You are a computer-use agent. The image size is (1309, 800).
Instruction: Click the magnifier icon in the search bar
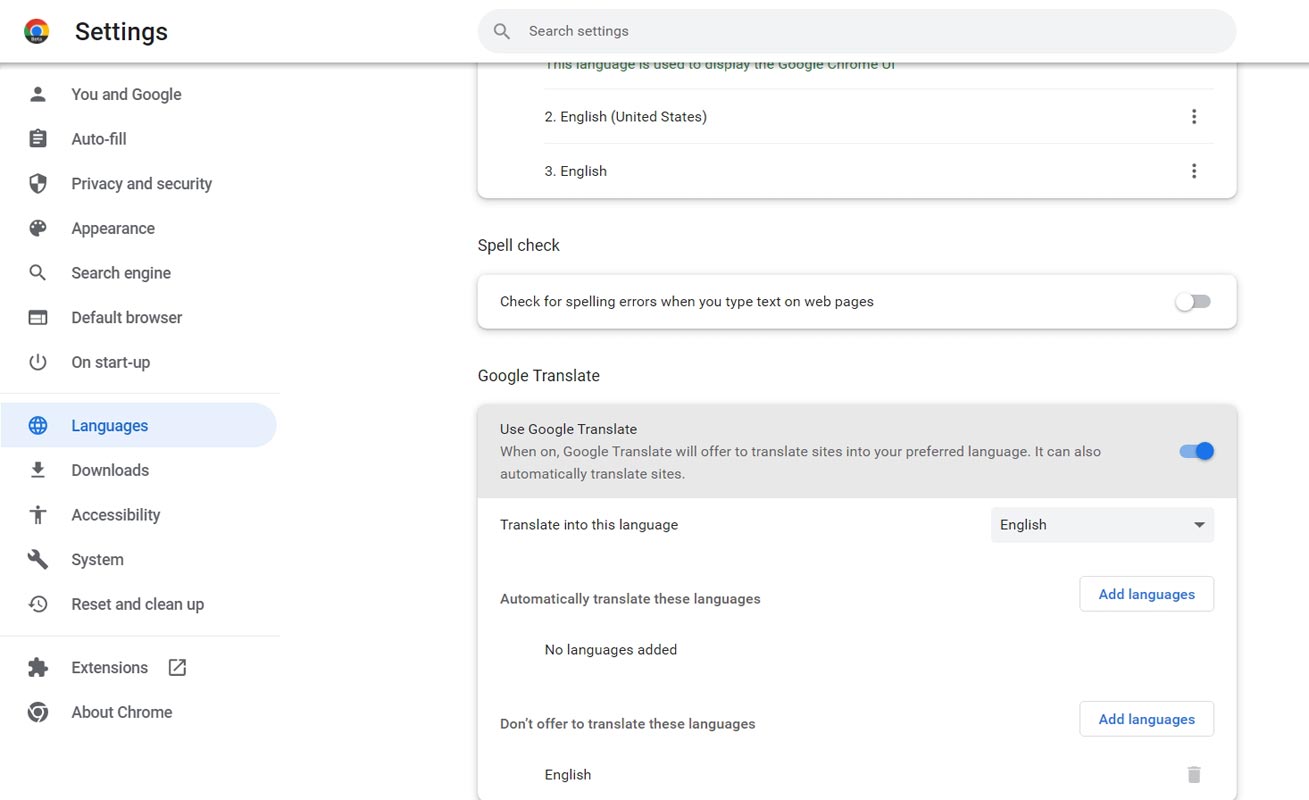(x=502, y=31)
